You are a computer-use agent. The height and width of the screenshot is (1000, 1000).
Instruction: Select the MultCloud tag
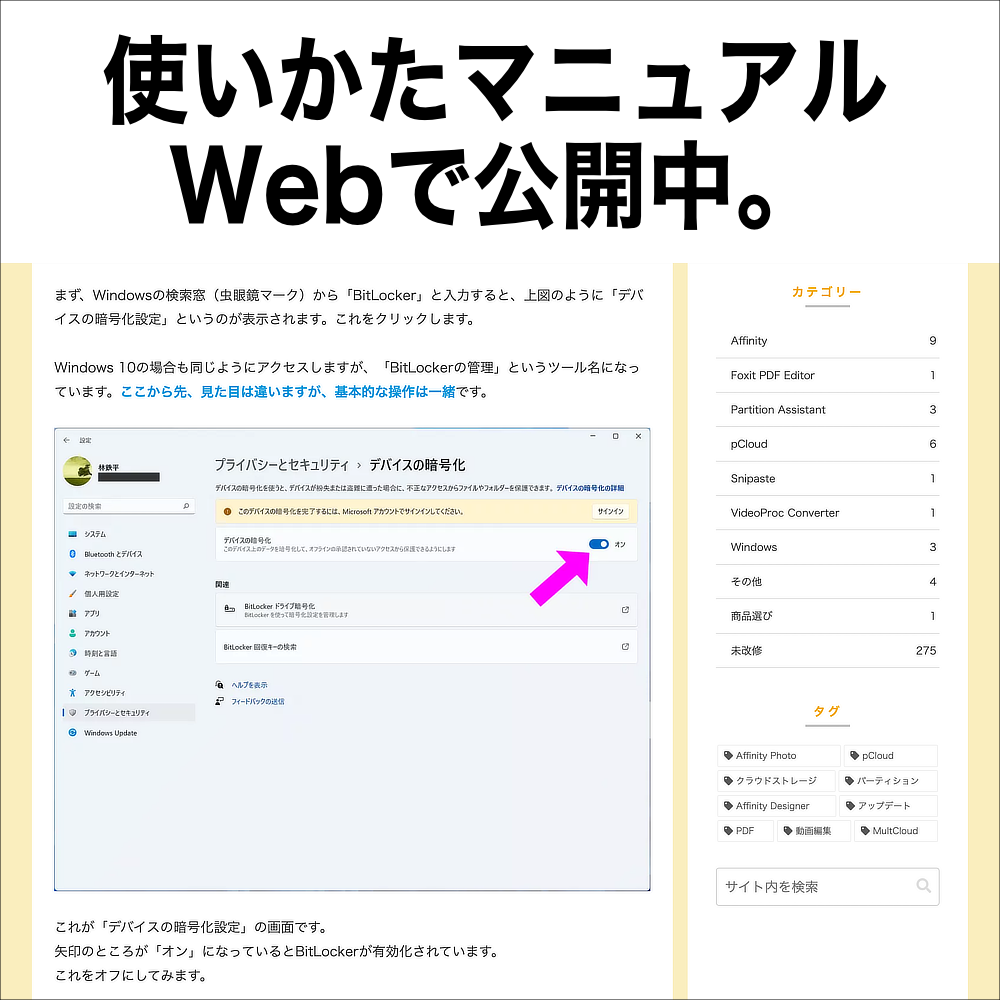coord(894,830)
